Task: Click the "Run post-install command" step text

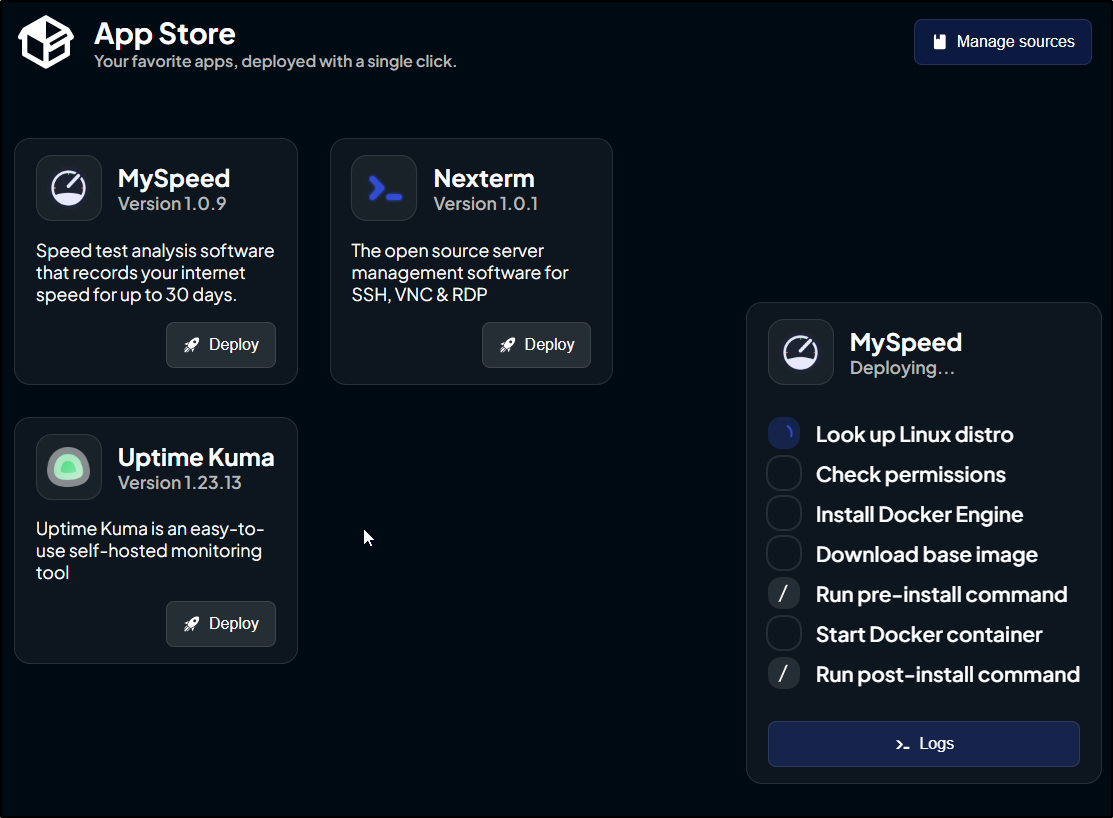Action: pos(948,675)
